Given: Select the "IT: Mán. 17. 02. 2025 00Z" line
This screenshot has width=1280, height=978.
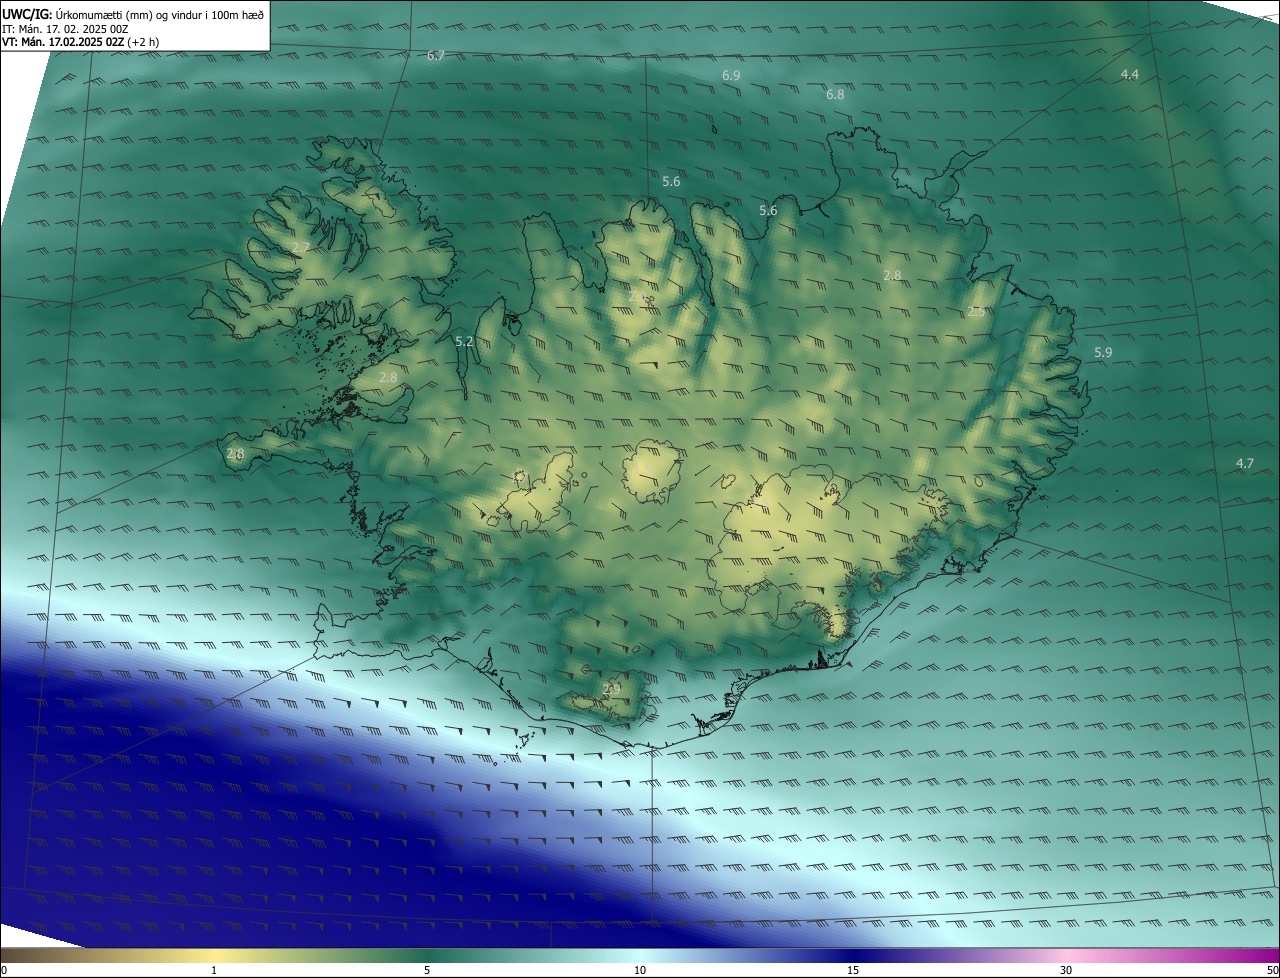Looking at the screenshot, I should point(65,29).
